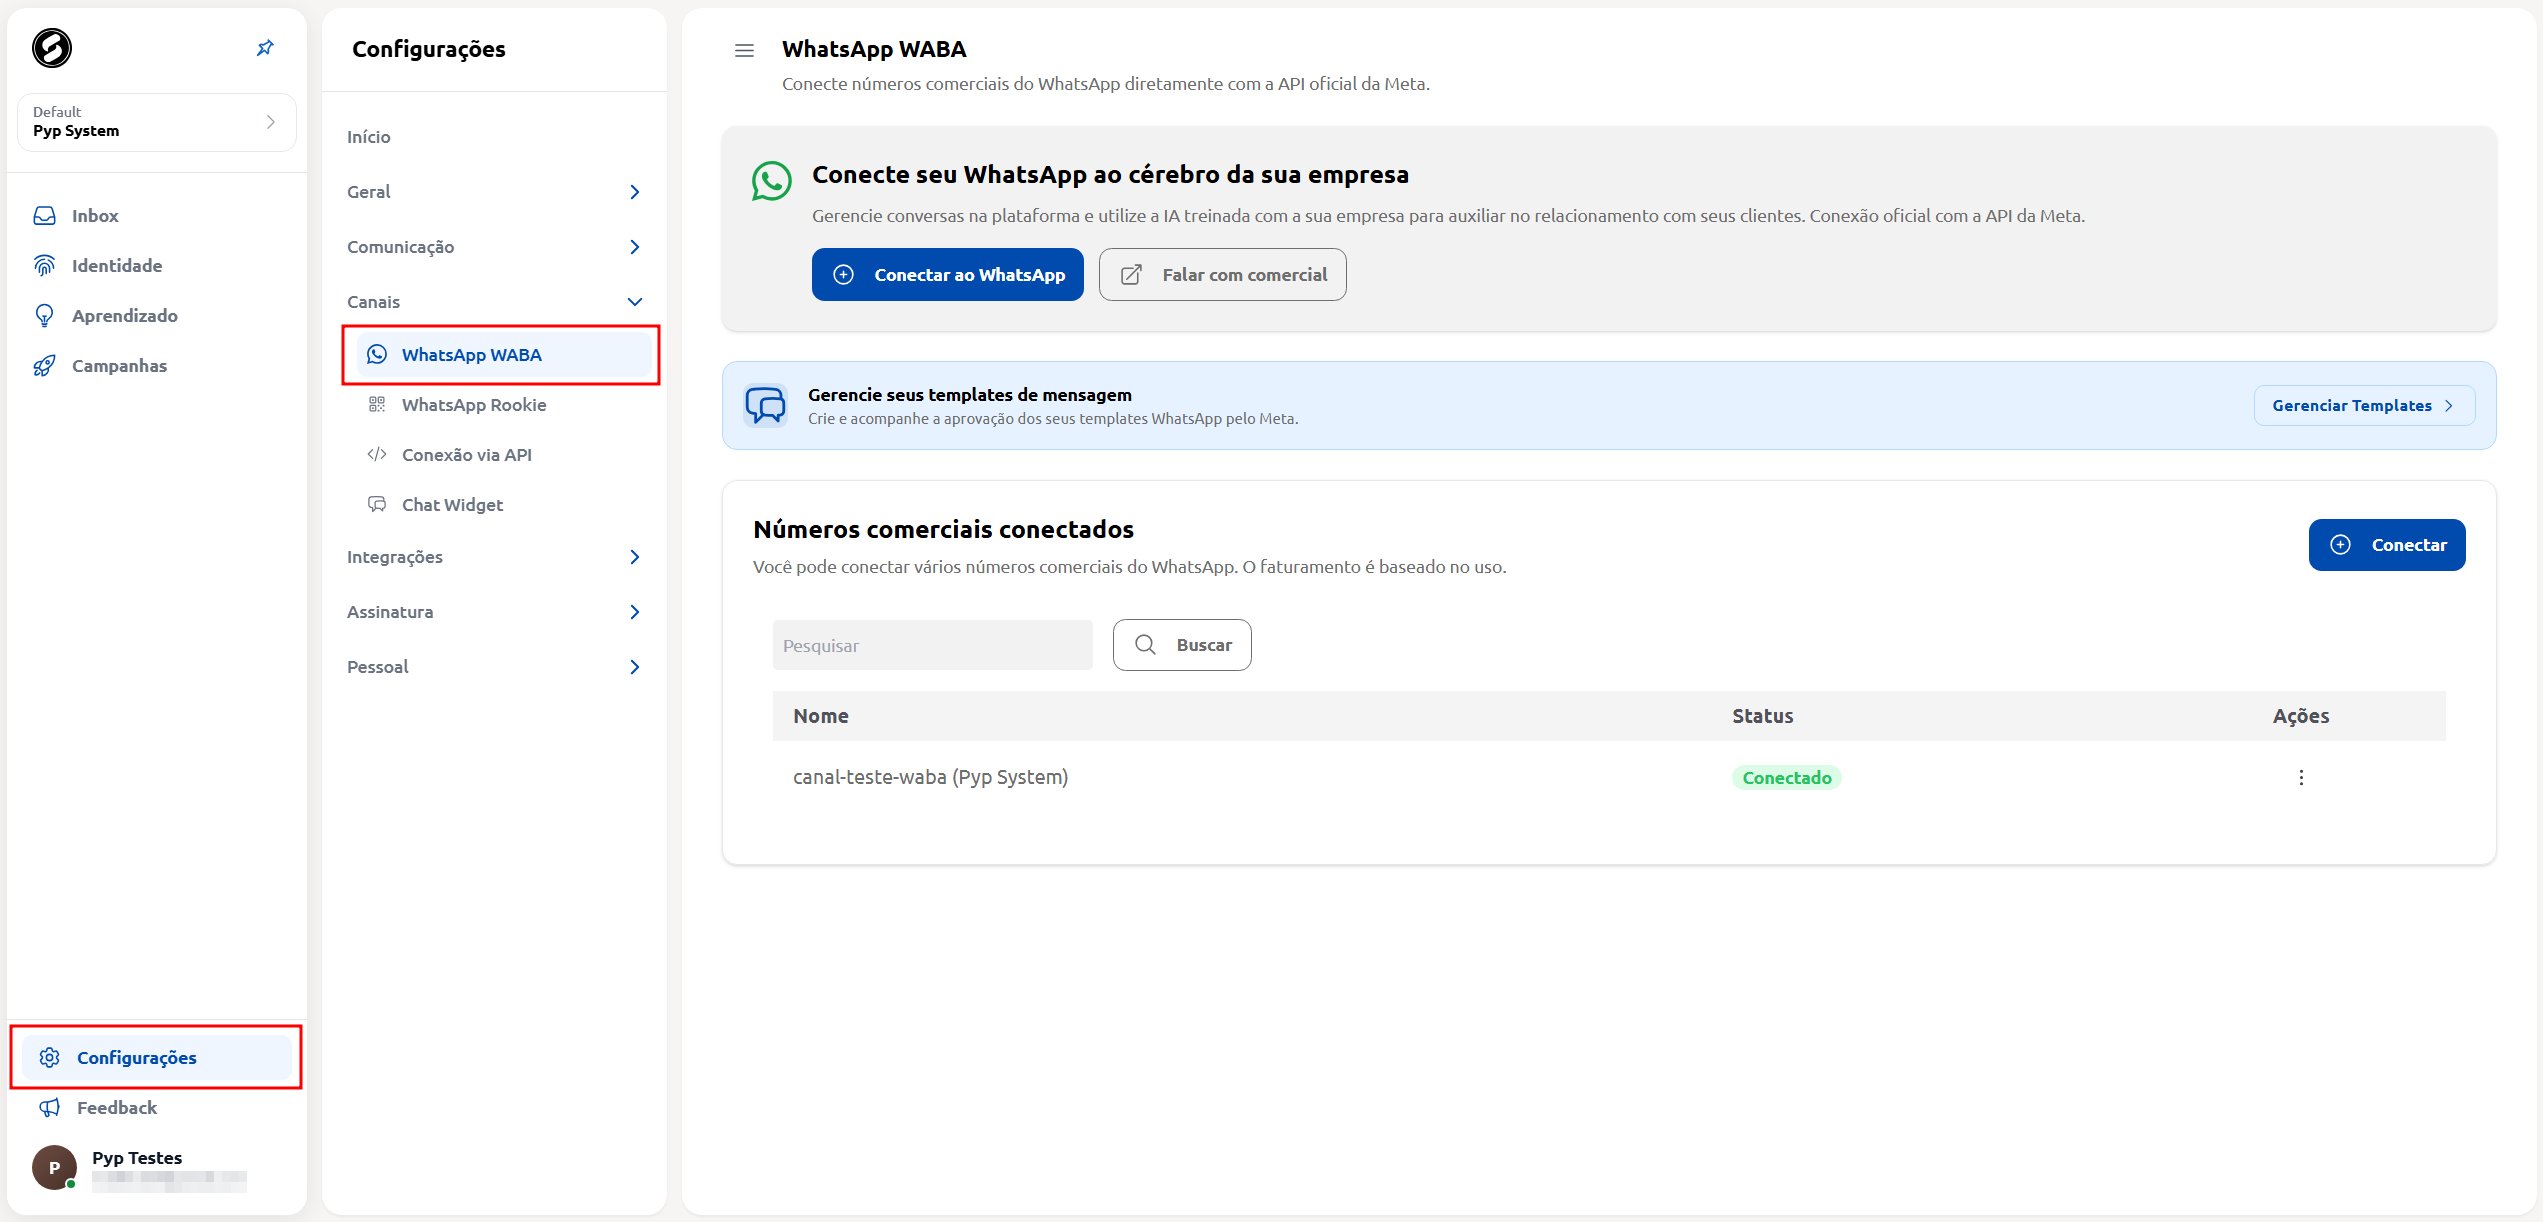
Task: Click the Conectar button for commercial numbers
Action: (2386, 545)
